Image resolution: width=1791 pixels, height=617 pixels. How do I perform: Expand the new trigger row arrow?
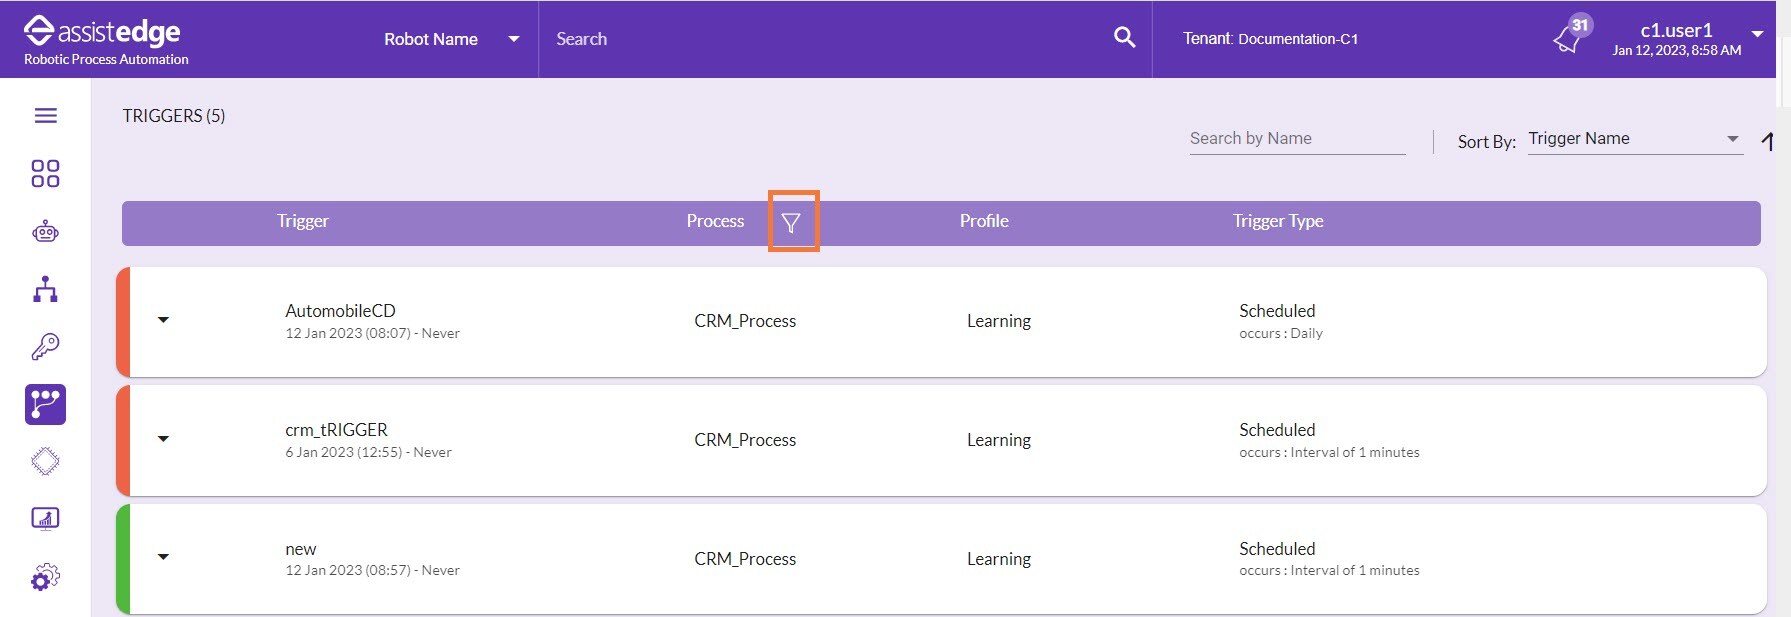pyautogui.click(x=163, y=557)
